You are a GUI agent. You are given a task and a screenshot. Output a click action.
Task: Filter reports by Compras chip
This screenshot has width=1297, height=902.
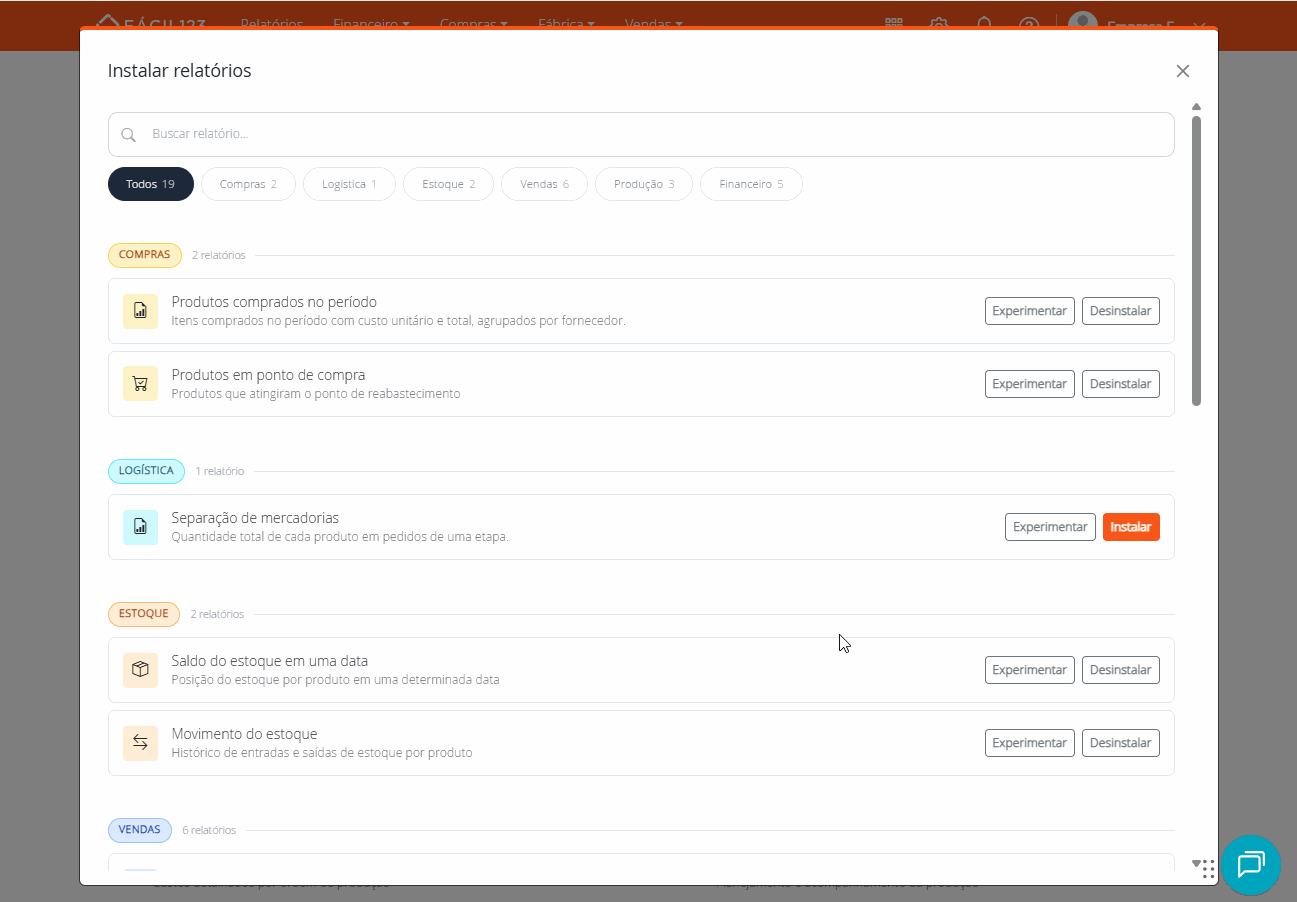click(249, 184)
